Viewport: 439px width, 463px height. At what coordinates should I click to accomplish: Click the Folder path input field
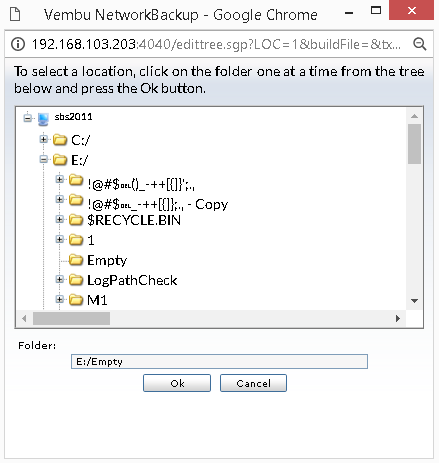point(219,362)
